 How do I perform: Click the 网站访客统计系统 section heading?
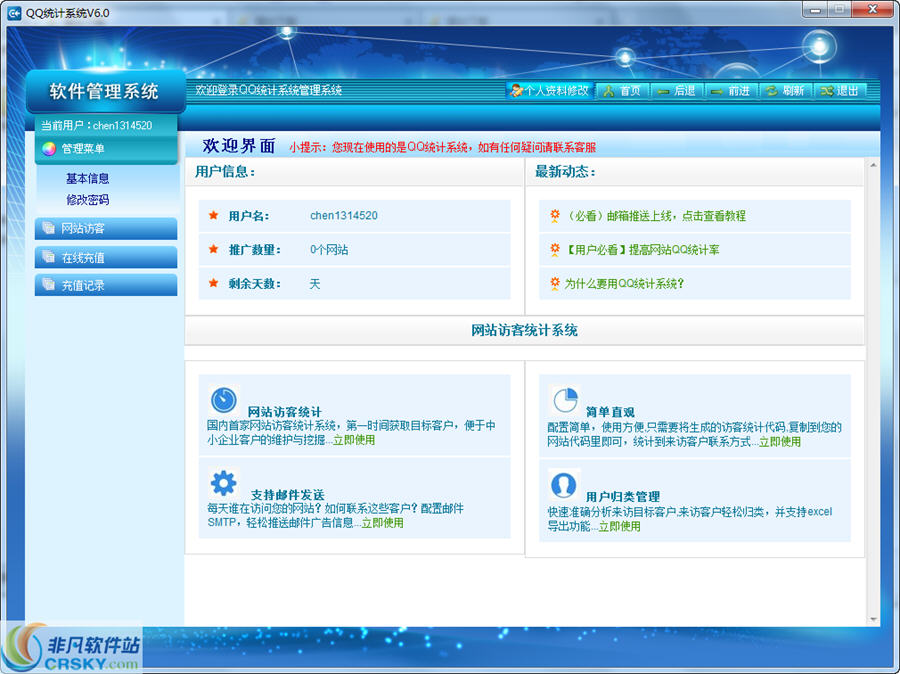pos(524,330)
